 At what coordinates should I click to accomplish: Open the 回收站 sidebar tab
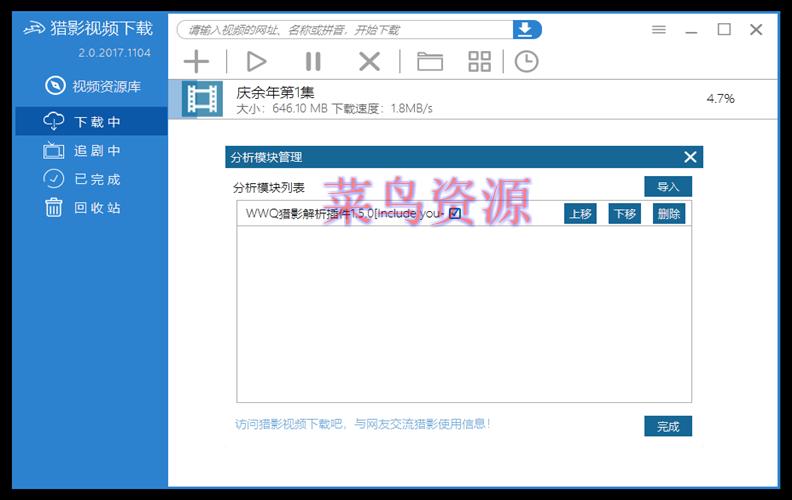pyautogui.click(x=91, y=208)
